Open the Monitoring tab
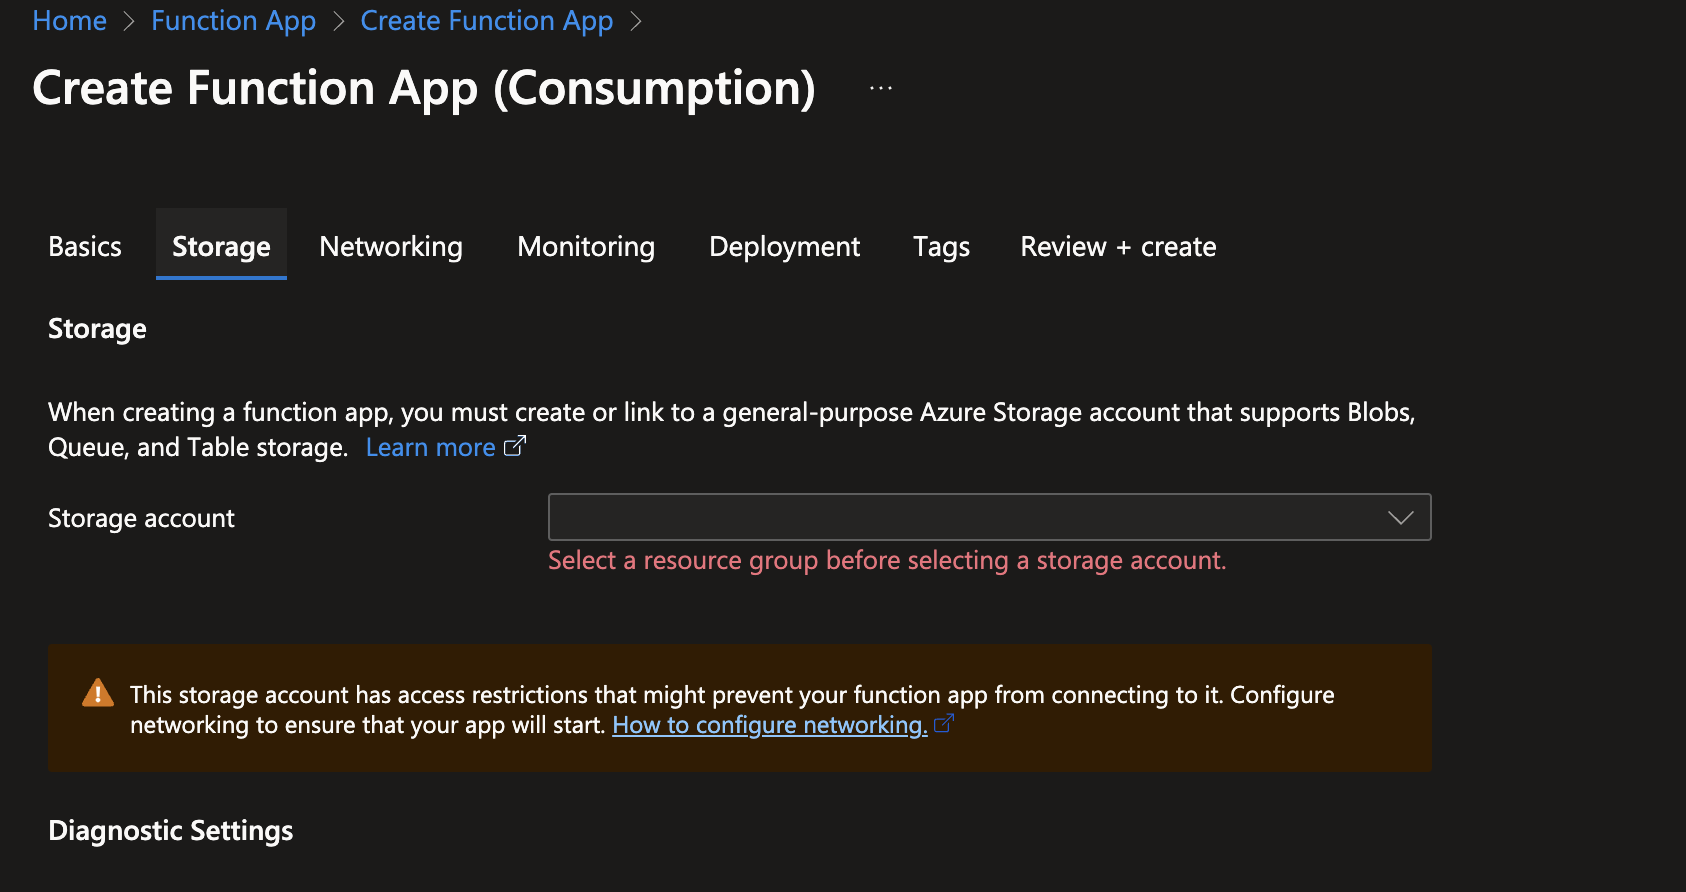Screen dimensions: 1686x892 586,246
